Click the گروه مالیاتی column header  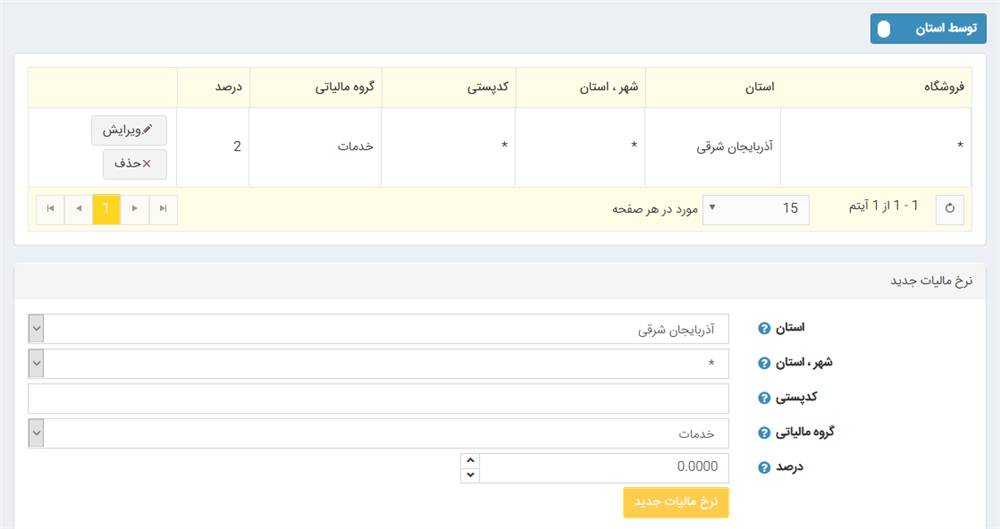tap(315, 87)
